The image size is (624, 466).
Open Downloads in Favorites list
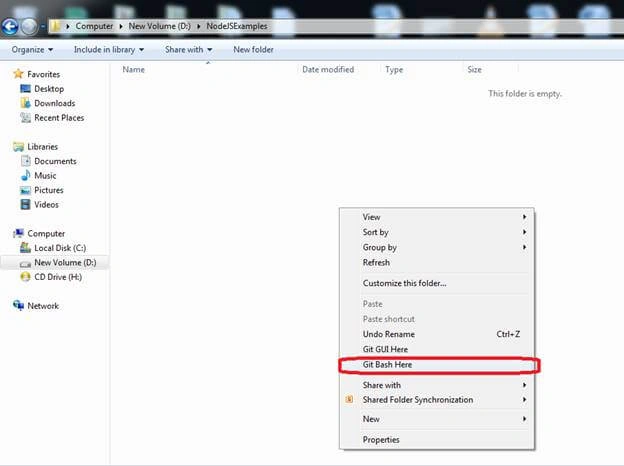point(55,103)
